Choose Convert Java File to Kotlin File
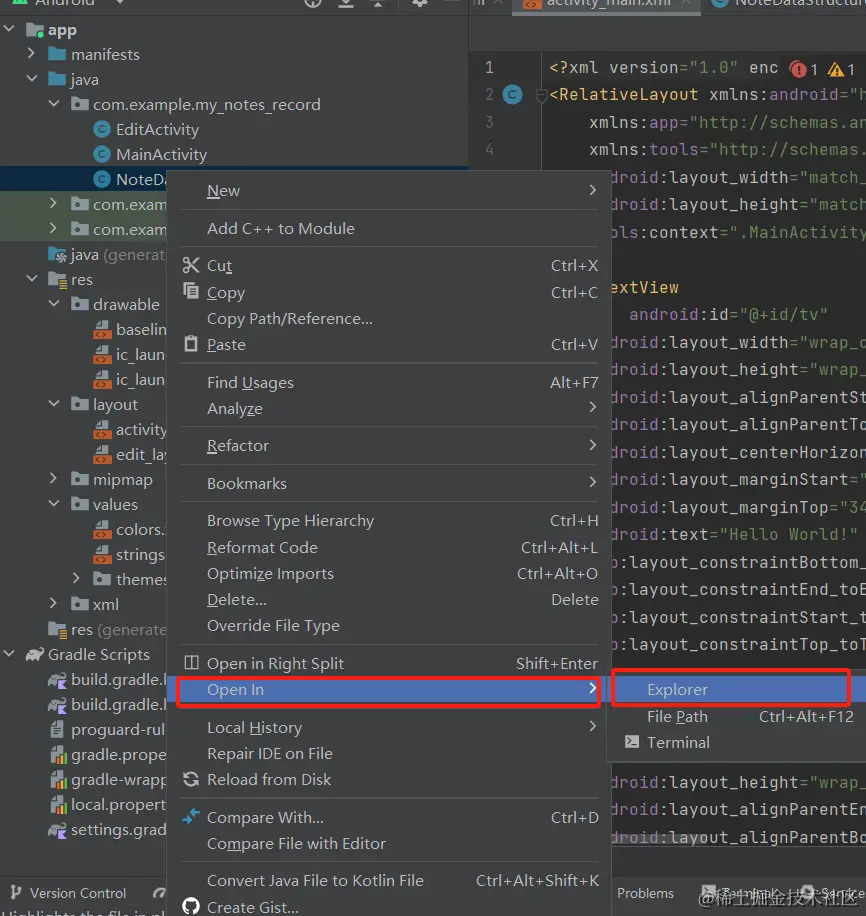This screenshot has width=866, height=916. [389, 880]
